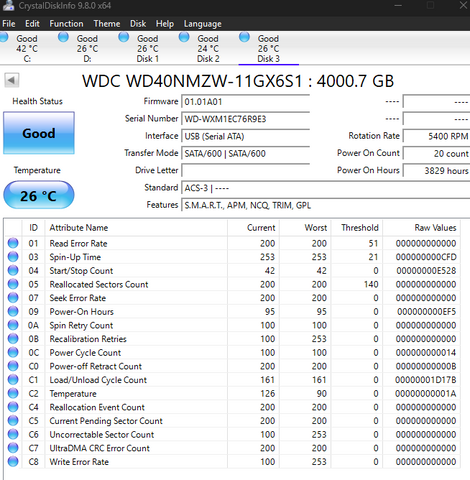Screen dimensions: 470x480
Task: Click the C: drive blue status orb
Action: [x=3, y=37]
